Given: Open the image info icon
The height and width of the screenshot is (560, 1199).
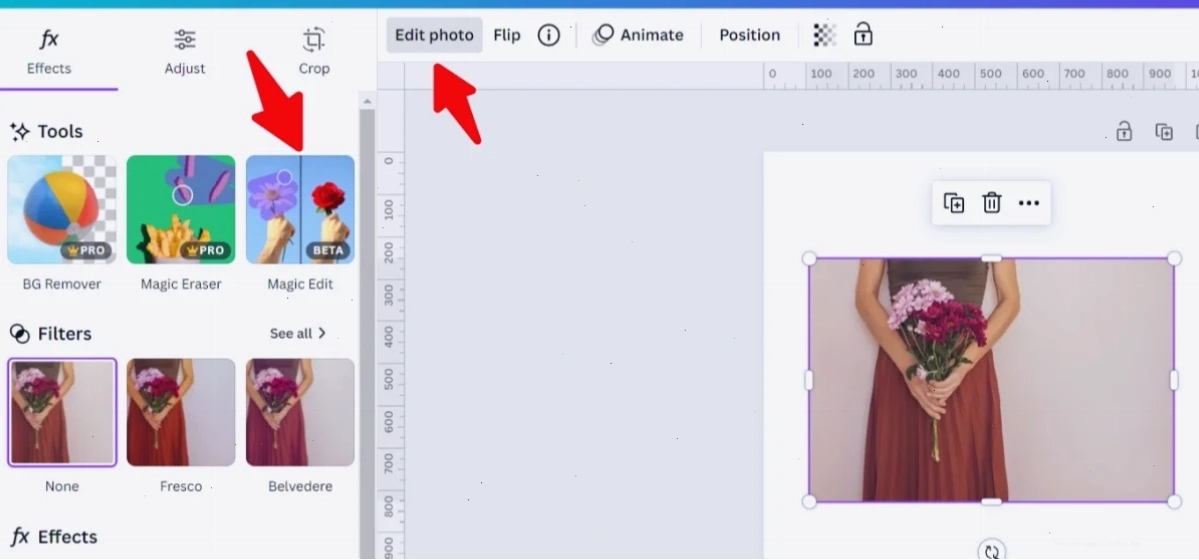Looking at the screenshot, I should click(x=548, y=35).
